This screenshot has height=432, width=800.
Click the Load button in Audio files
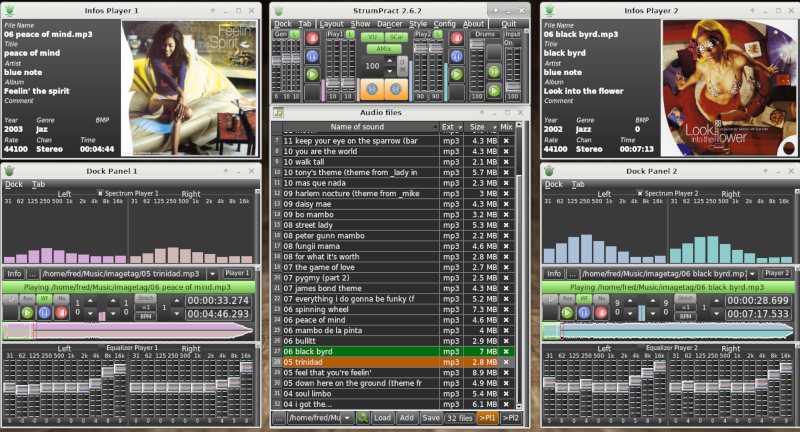pos(382,418)
